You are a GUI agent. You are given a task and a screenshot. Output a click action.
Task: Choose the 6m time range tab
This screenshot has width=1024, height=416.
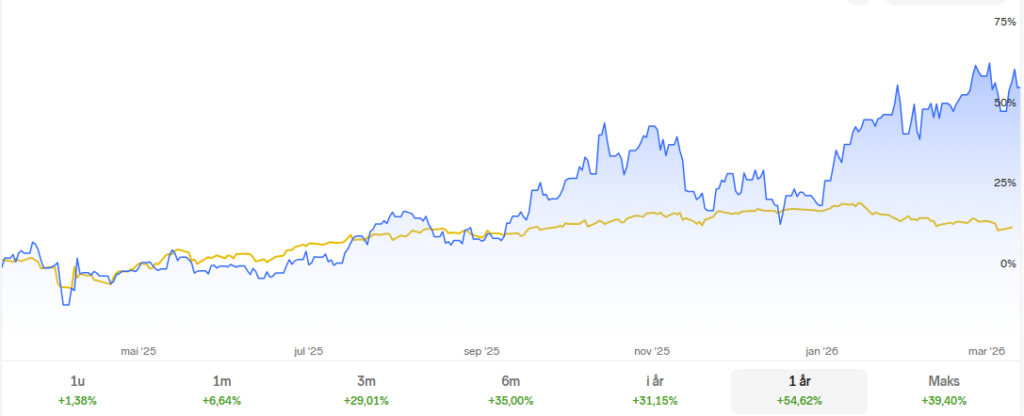click(x=511, y=390)
